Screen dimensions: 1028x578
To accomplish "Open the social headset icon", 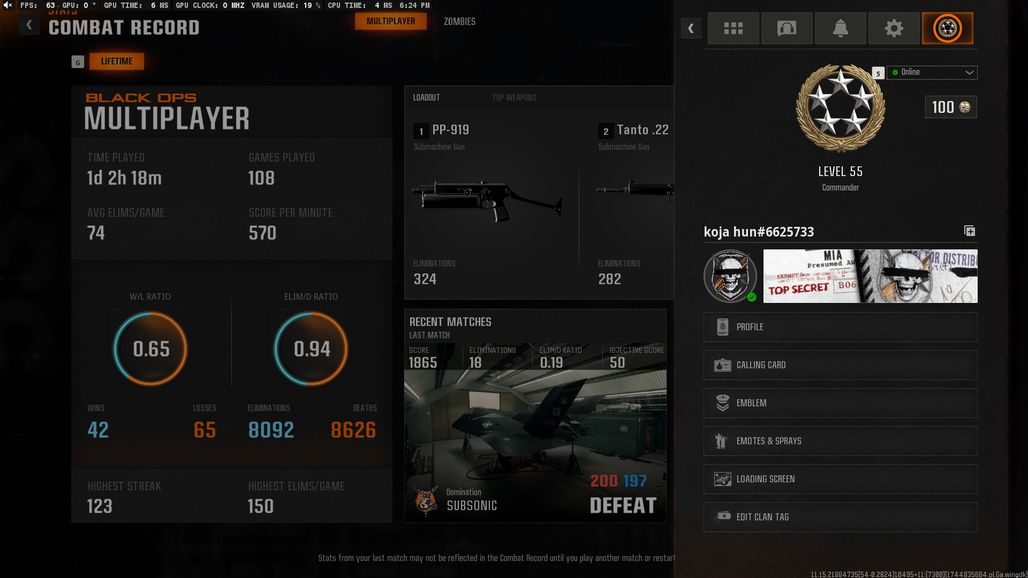I will [x=786, y=28].
